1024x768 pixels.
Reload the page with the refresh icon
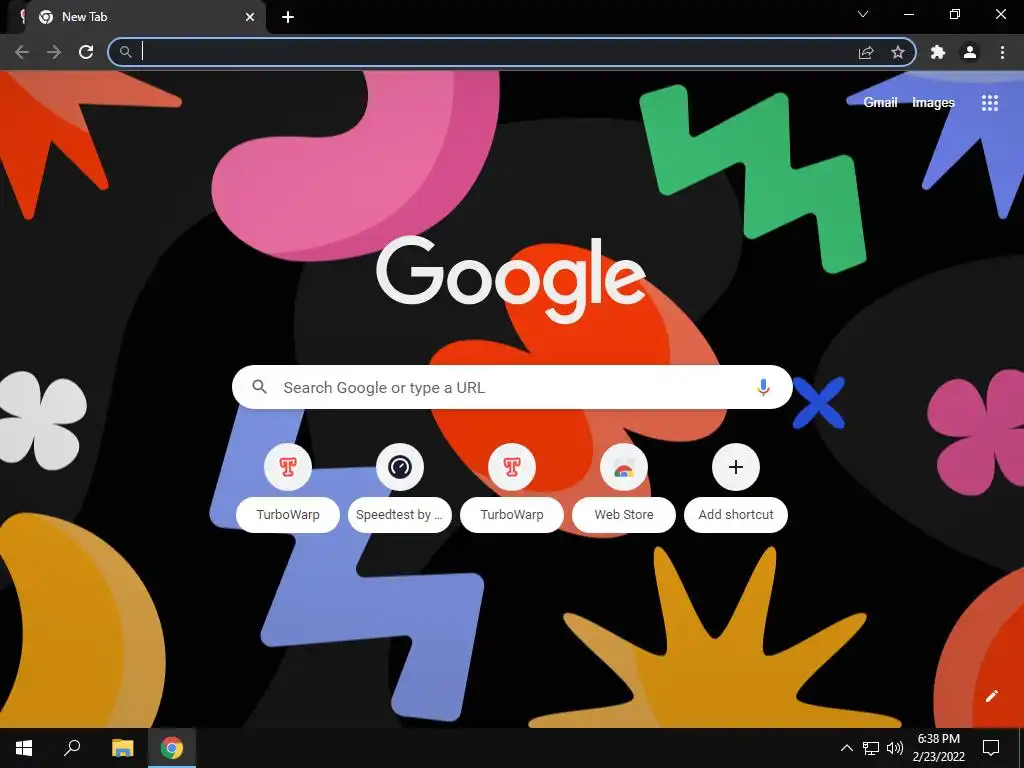[86, 52]
